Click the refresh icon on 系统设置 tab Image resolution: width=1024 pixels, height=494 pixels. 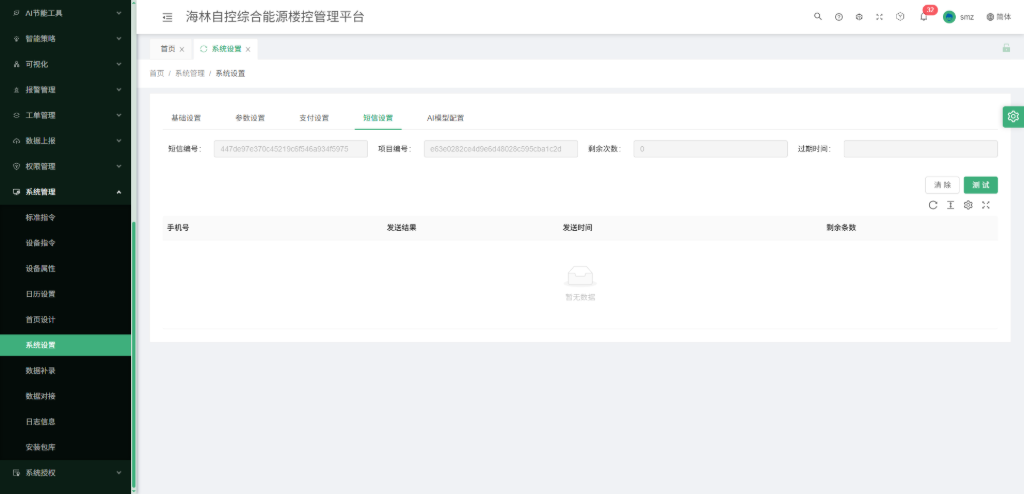click(204, 49)
